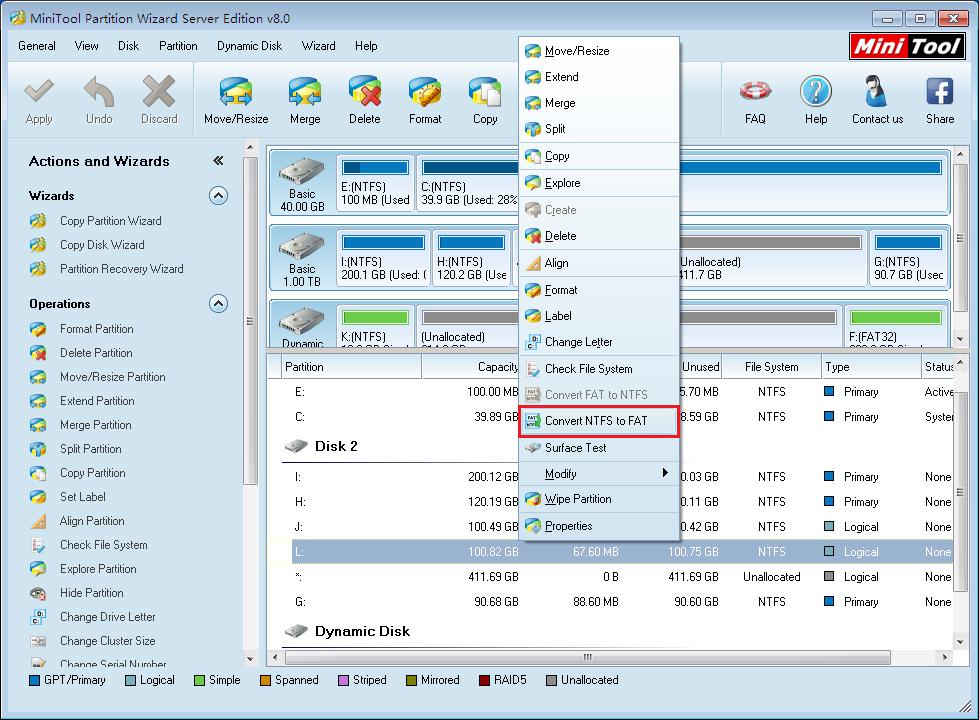Collapse the Wizards section

(218, 196)
